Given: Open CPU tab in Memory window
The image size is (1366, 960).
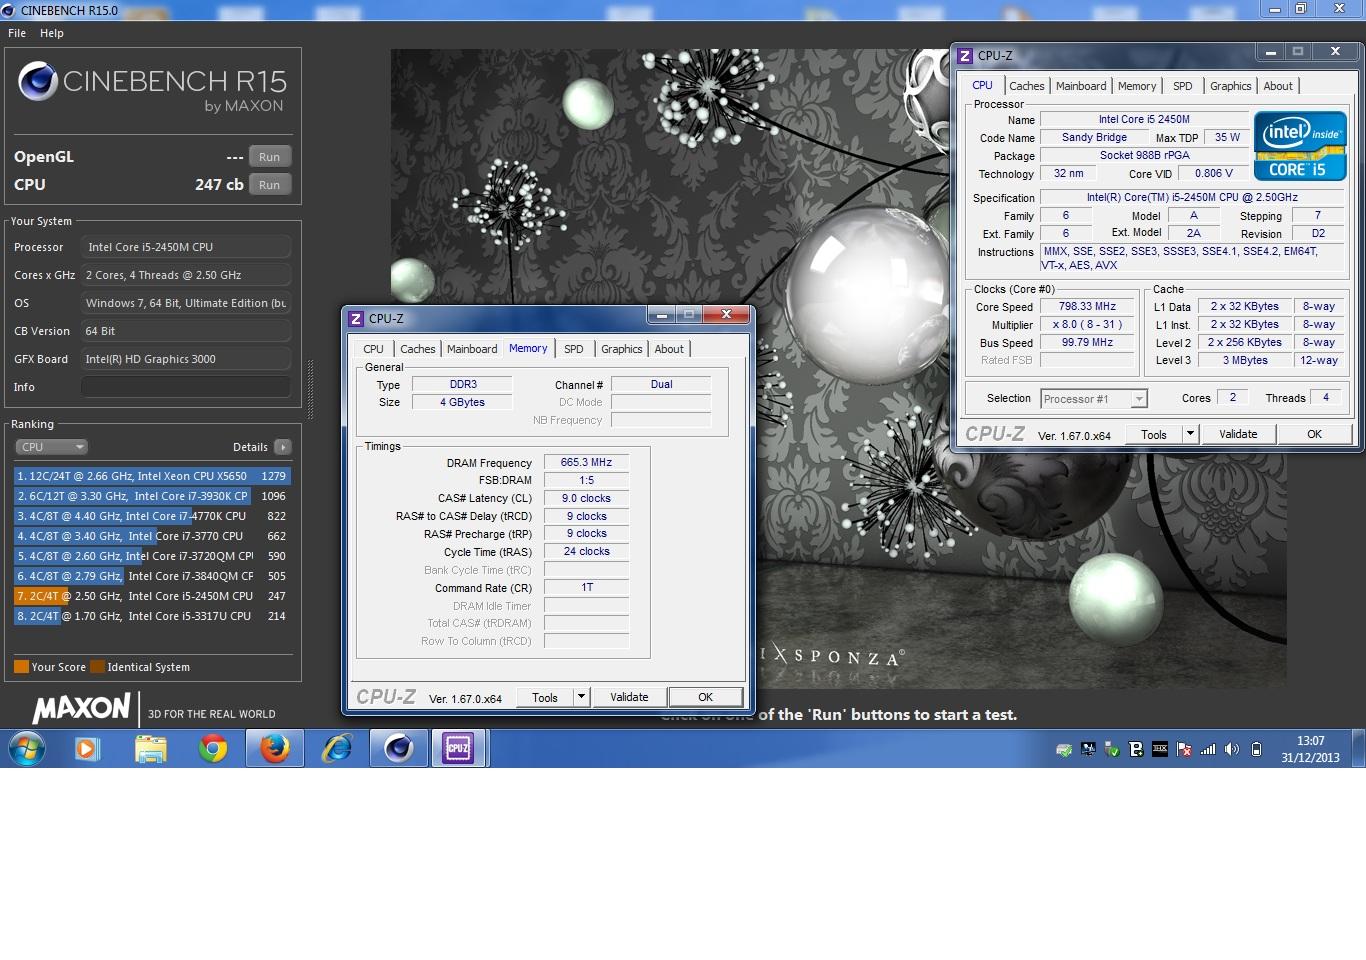Looking at the screenshot, I should coord(373,349).
